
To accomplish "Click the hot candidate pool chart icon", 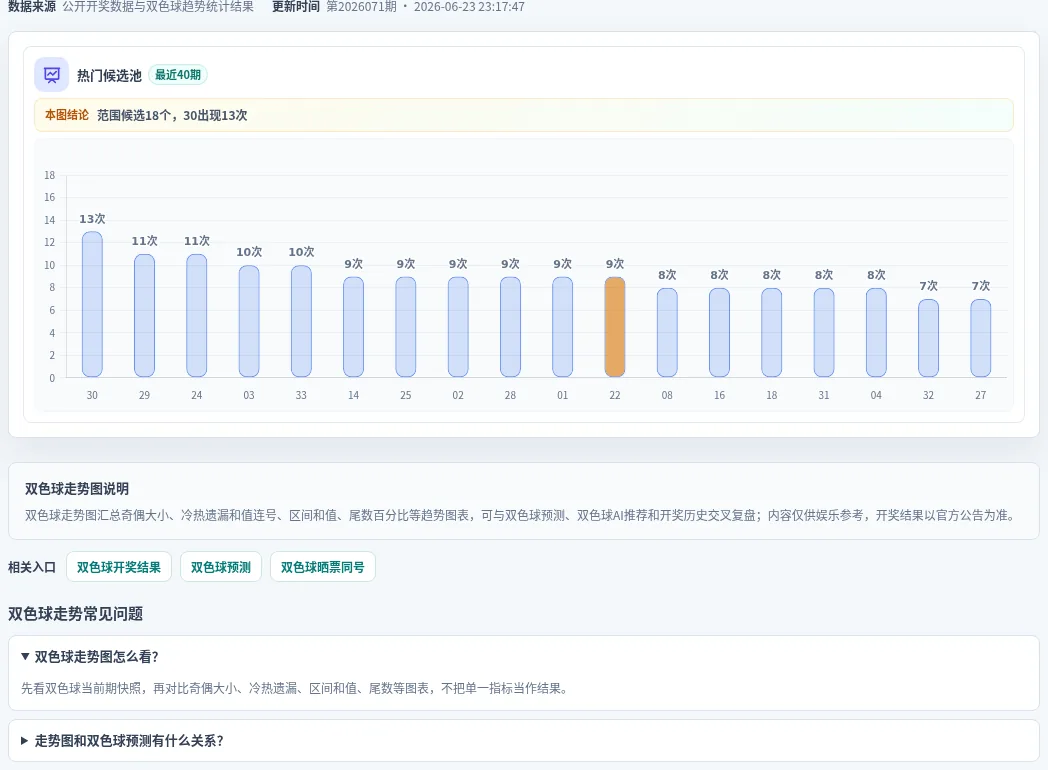I will pos(51,75).
